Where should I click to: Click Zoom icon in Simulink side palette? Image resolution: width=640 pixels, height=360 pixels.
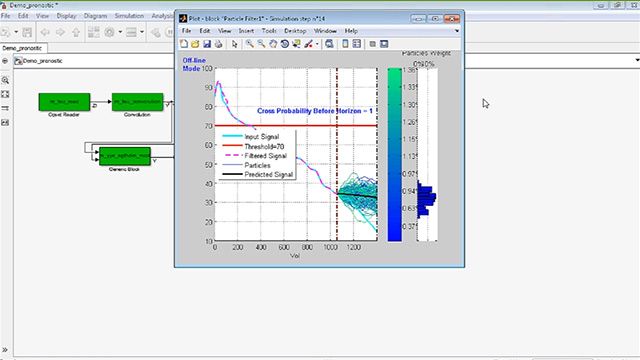5,80
